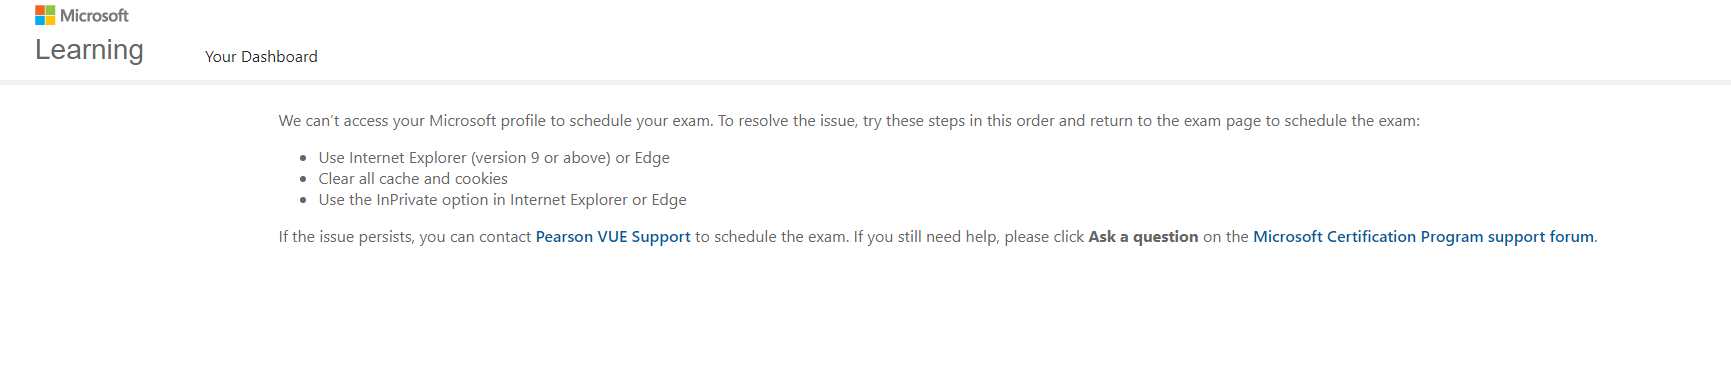Screen dimensions: 1731x384
Task: Go to Your Dashboard
Action: [x=261, y=57]
